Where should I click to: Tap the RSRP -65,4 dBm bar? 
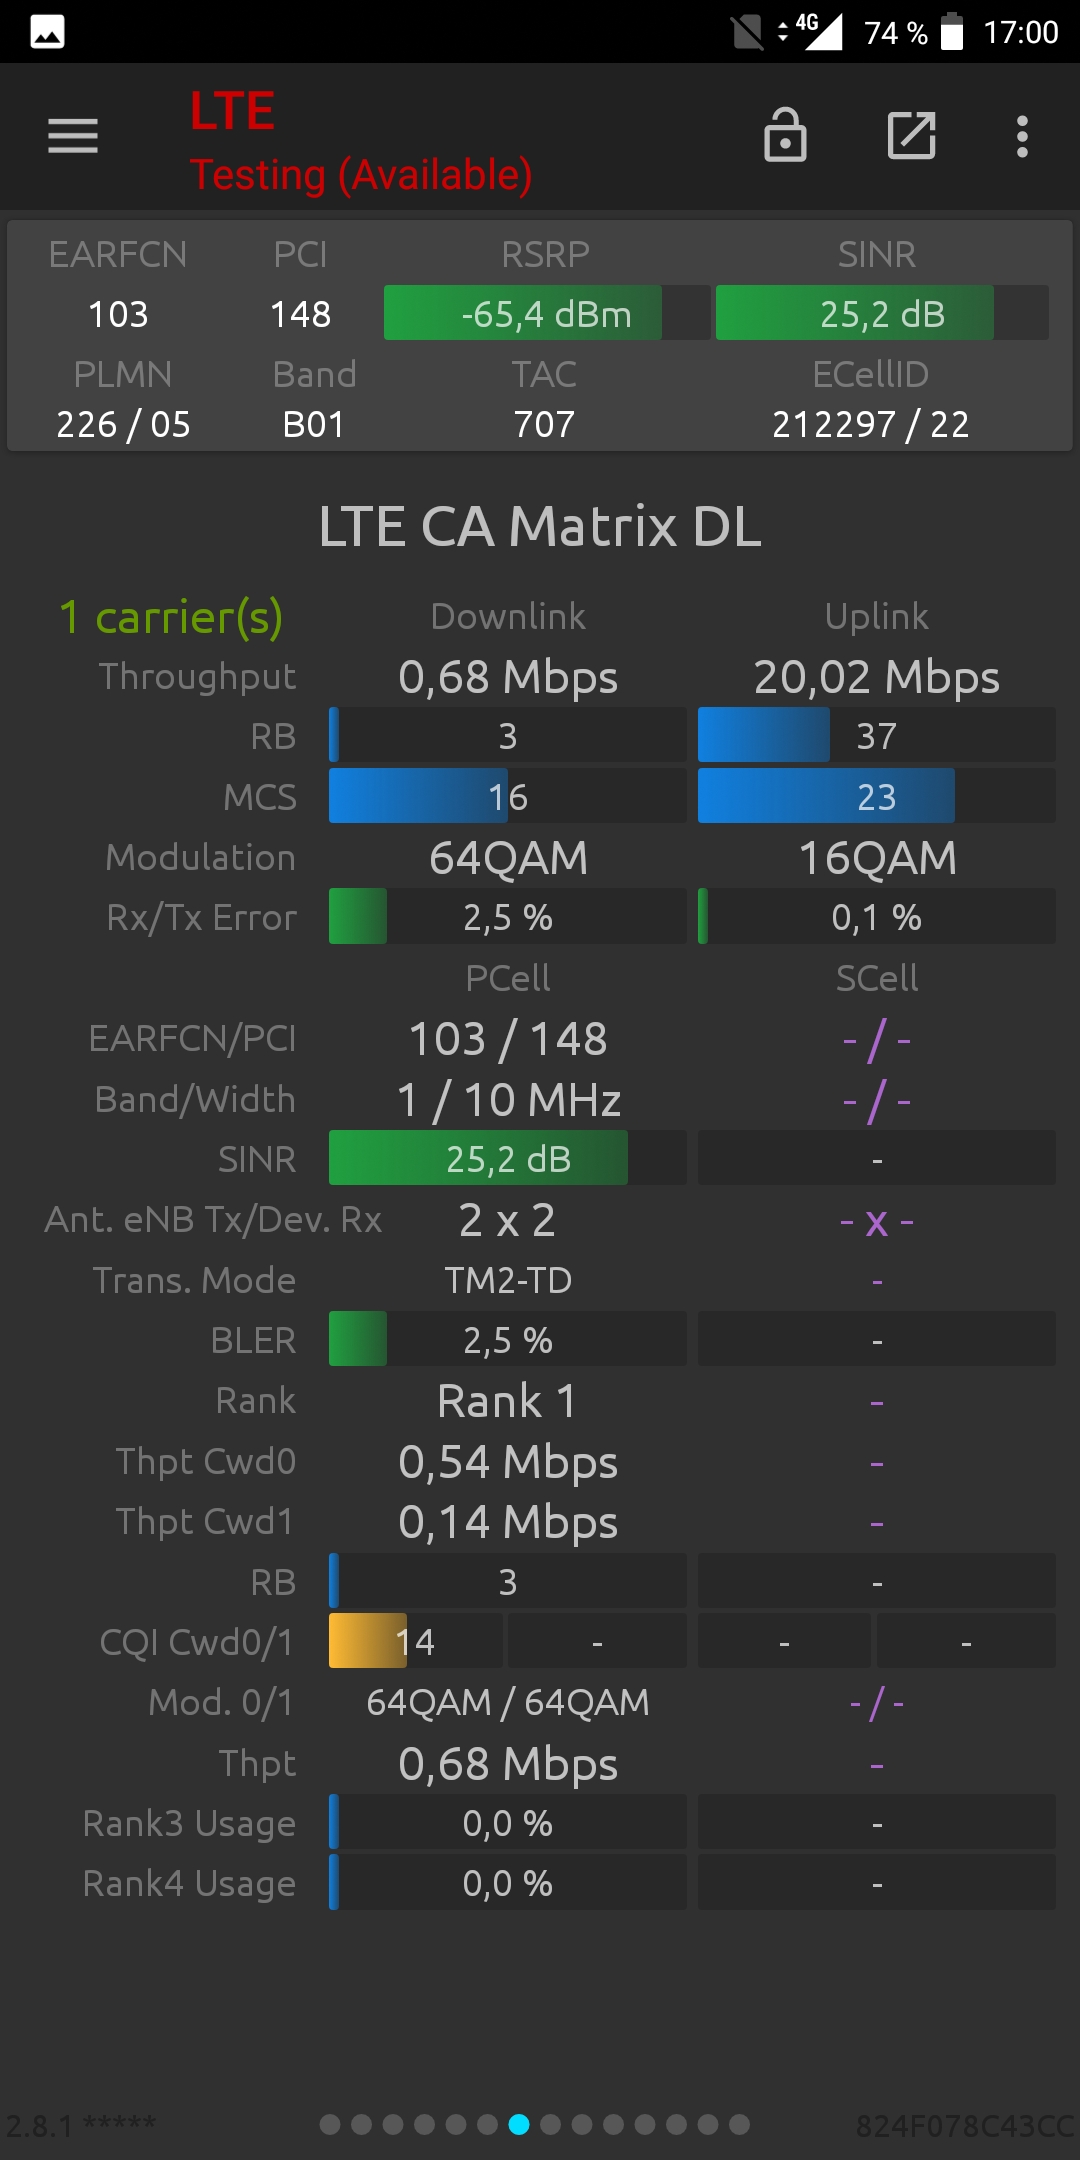[x=547, y=313]
